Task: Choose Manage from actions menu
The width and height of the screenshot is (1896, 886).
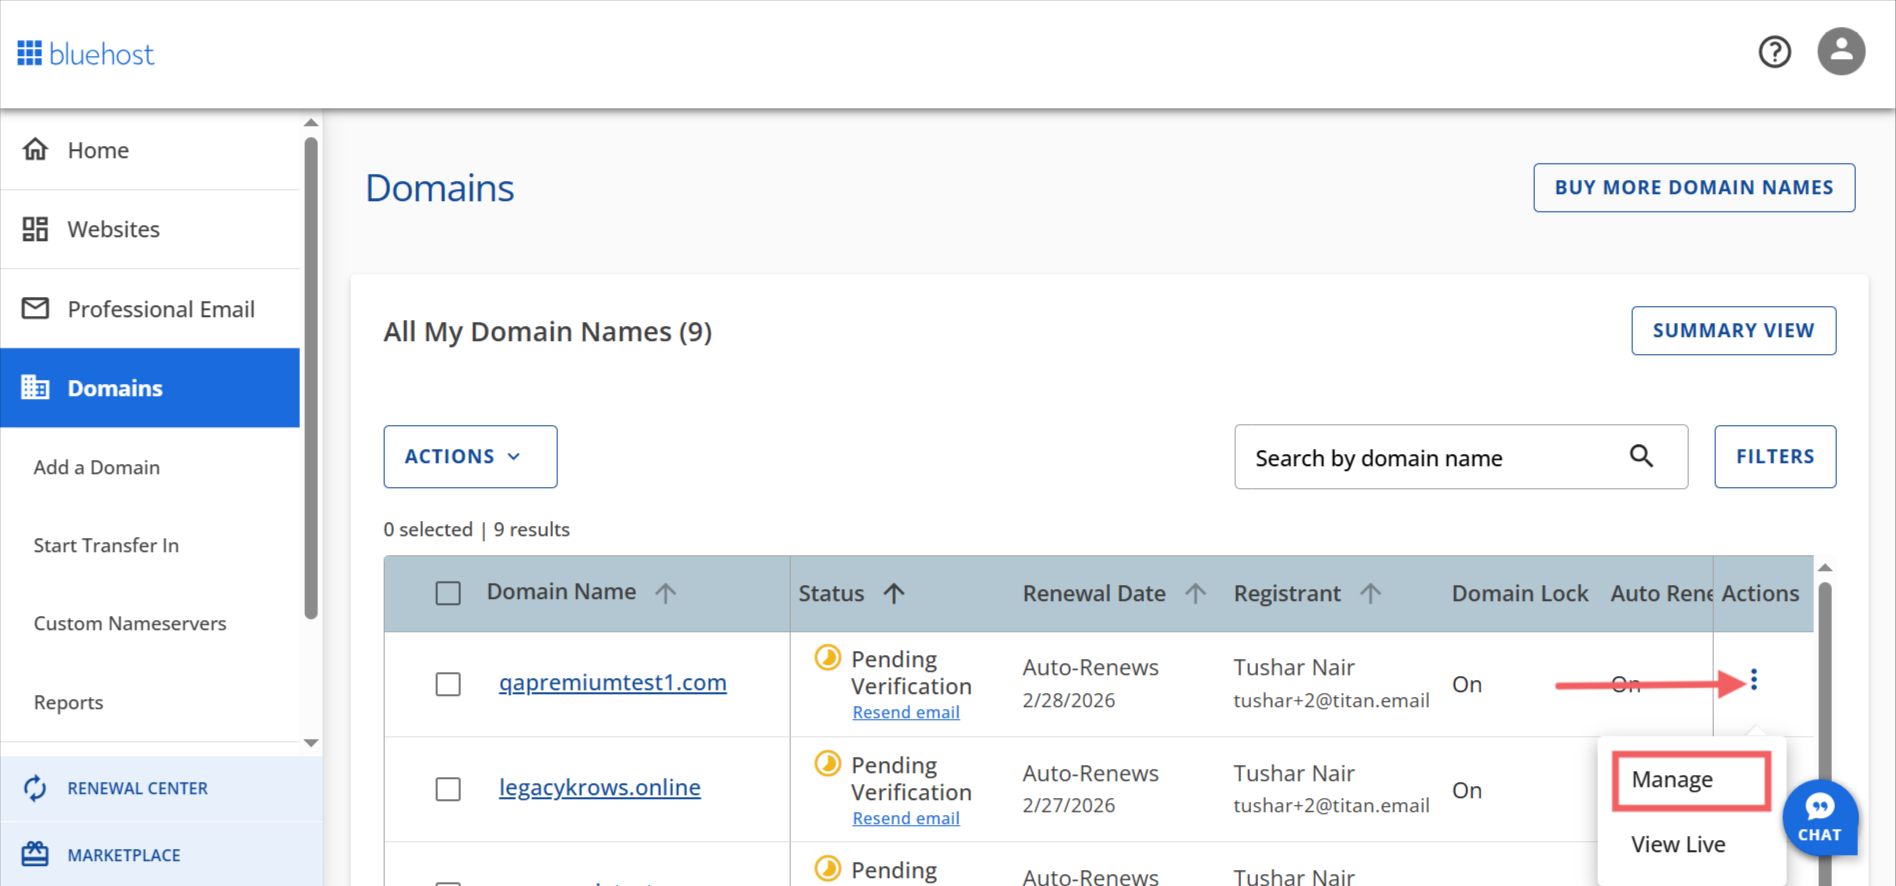Action: point(1691,780)
